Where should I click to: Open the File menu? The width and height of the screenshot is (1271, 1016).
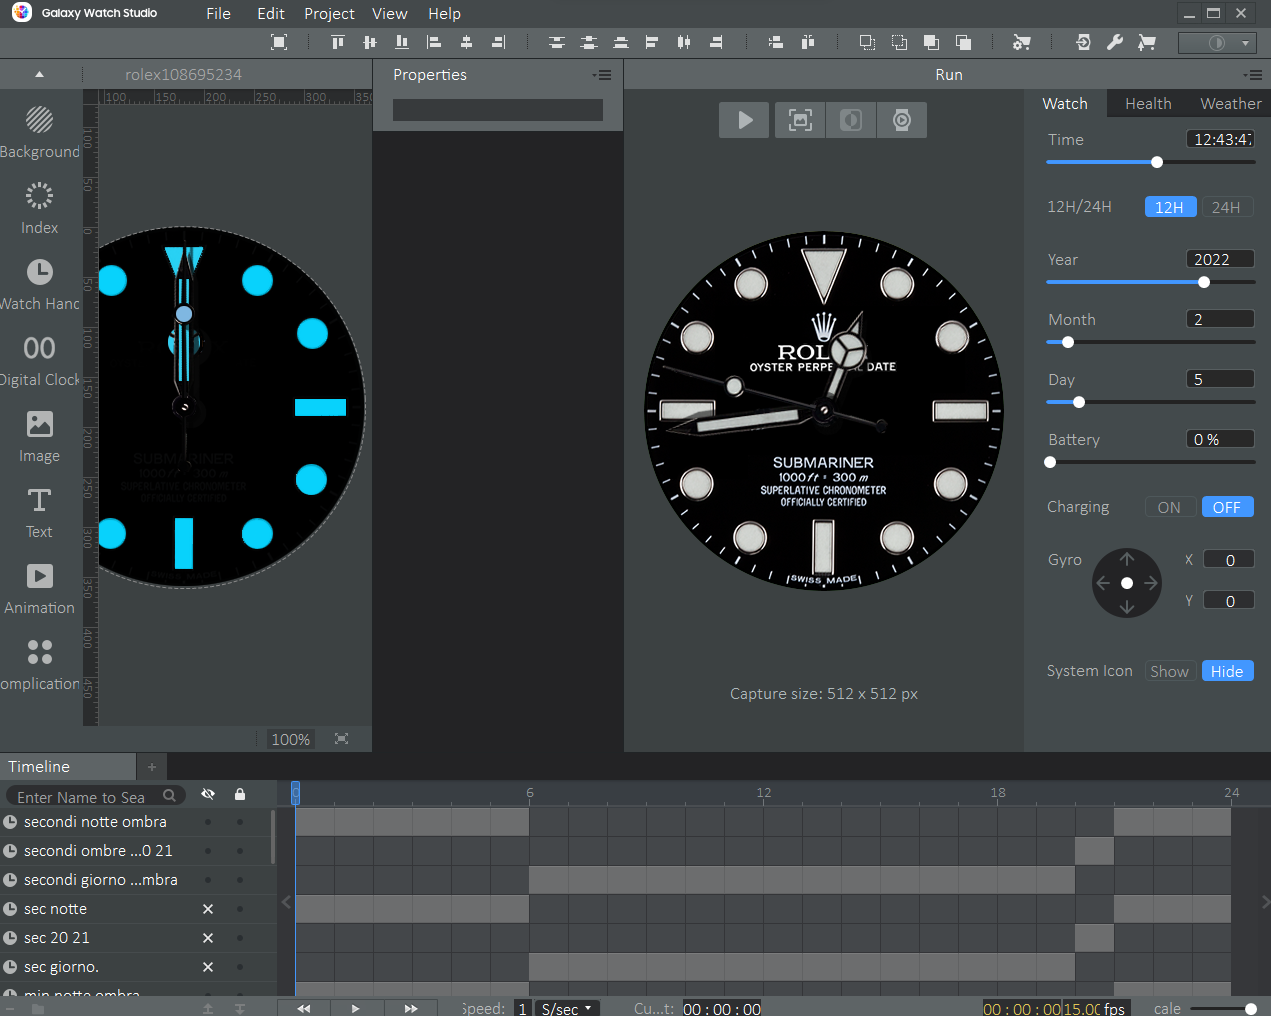tap(218, 14)
